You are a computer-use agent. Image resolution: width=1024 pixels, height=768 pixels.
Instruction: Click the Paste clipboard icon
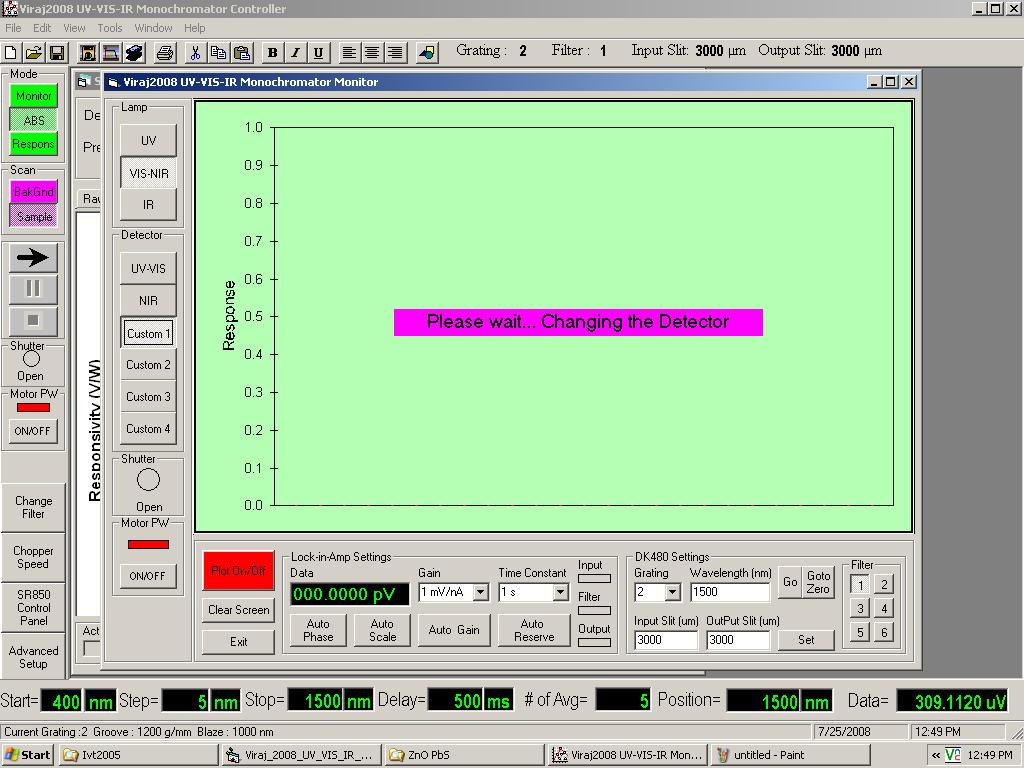(242, 52)
